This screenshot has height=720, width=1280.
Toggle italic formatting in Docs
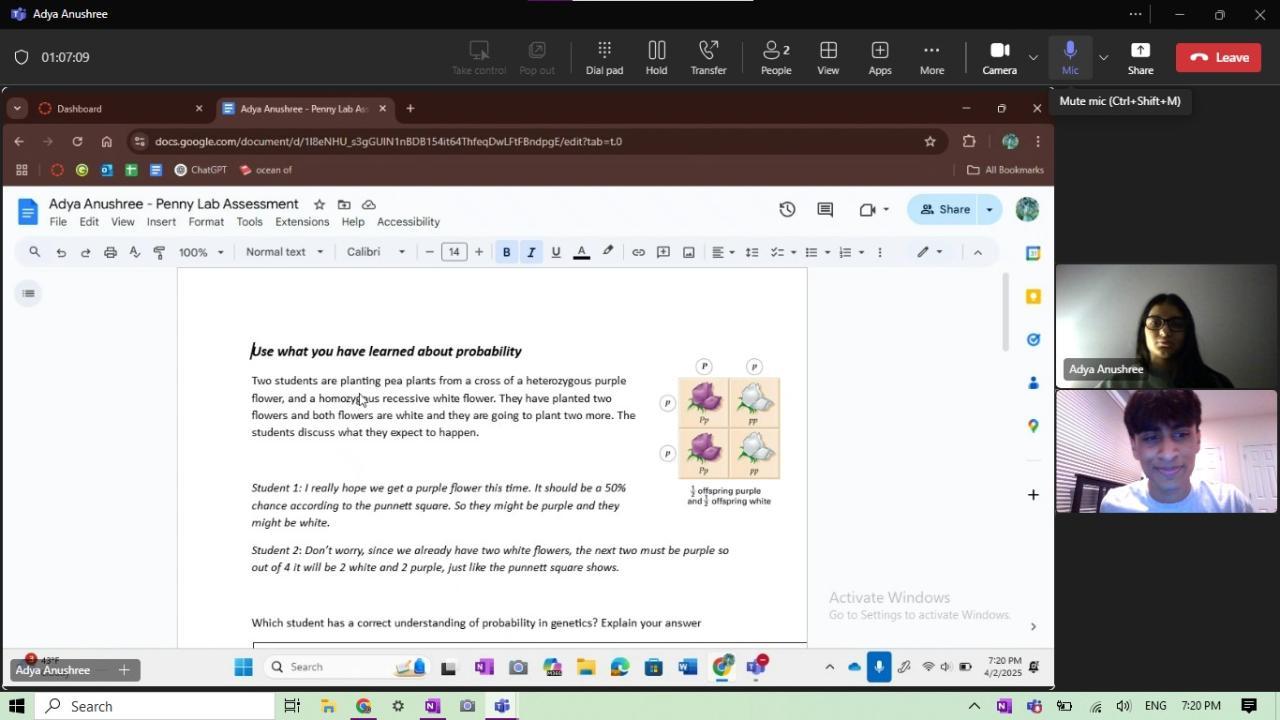[x=531, y=252]
